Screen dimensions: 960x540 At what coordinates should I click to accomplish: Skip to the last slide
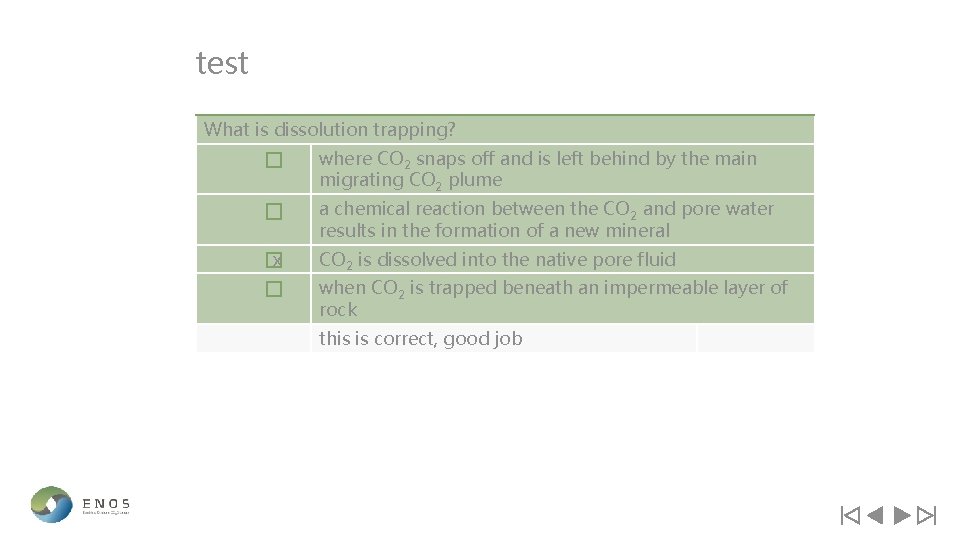927,516
